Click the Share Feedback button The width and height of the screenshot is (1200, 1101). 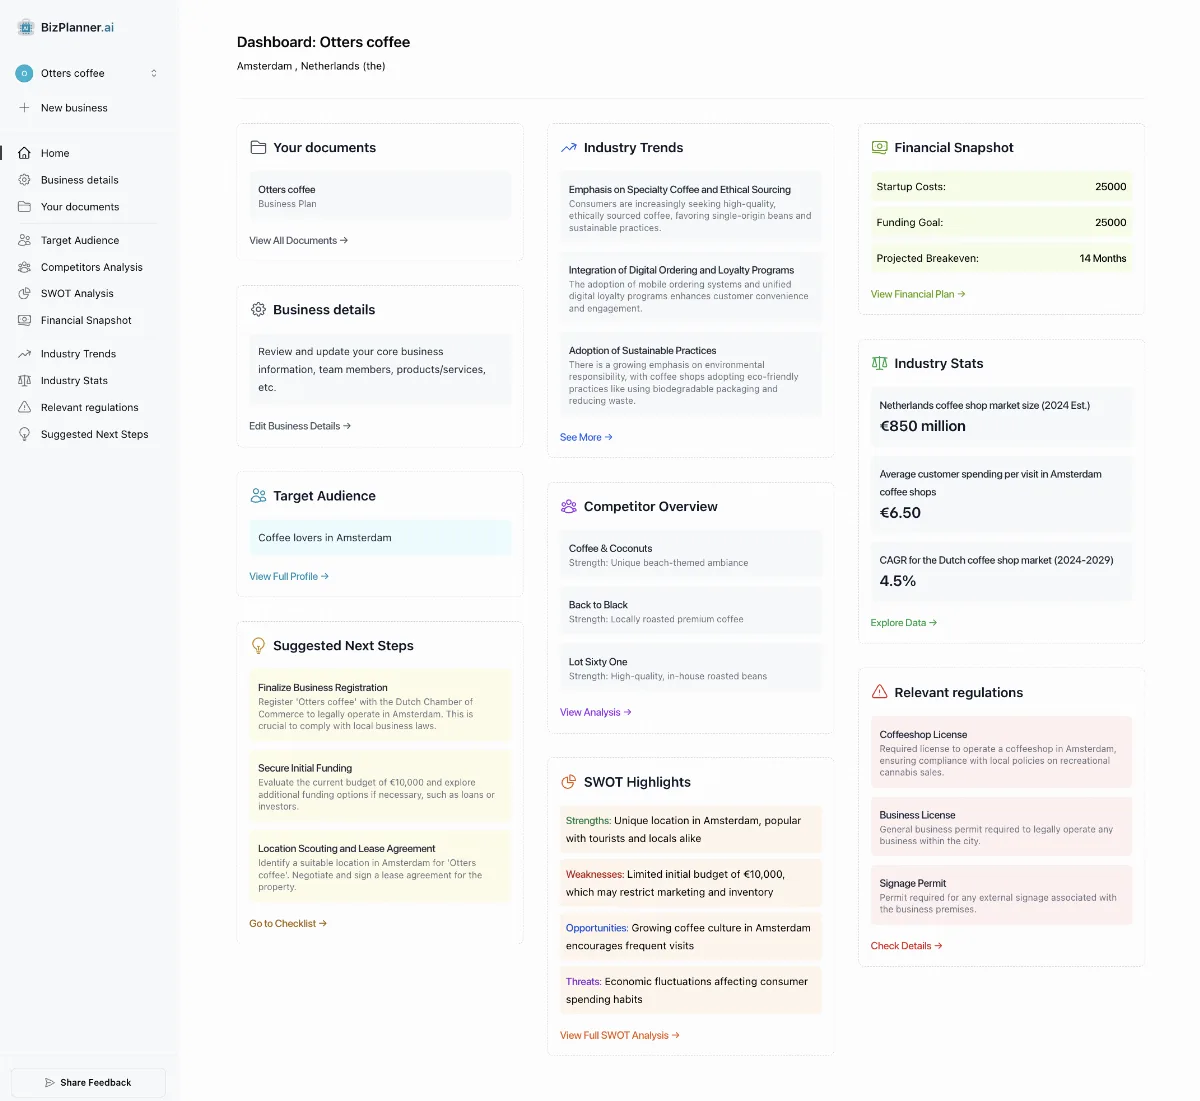(88, 1083)
